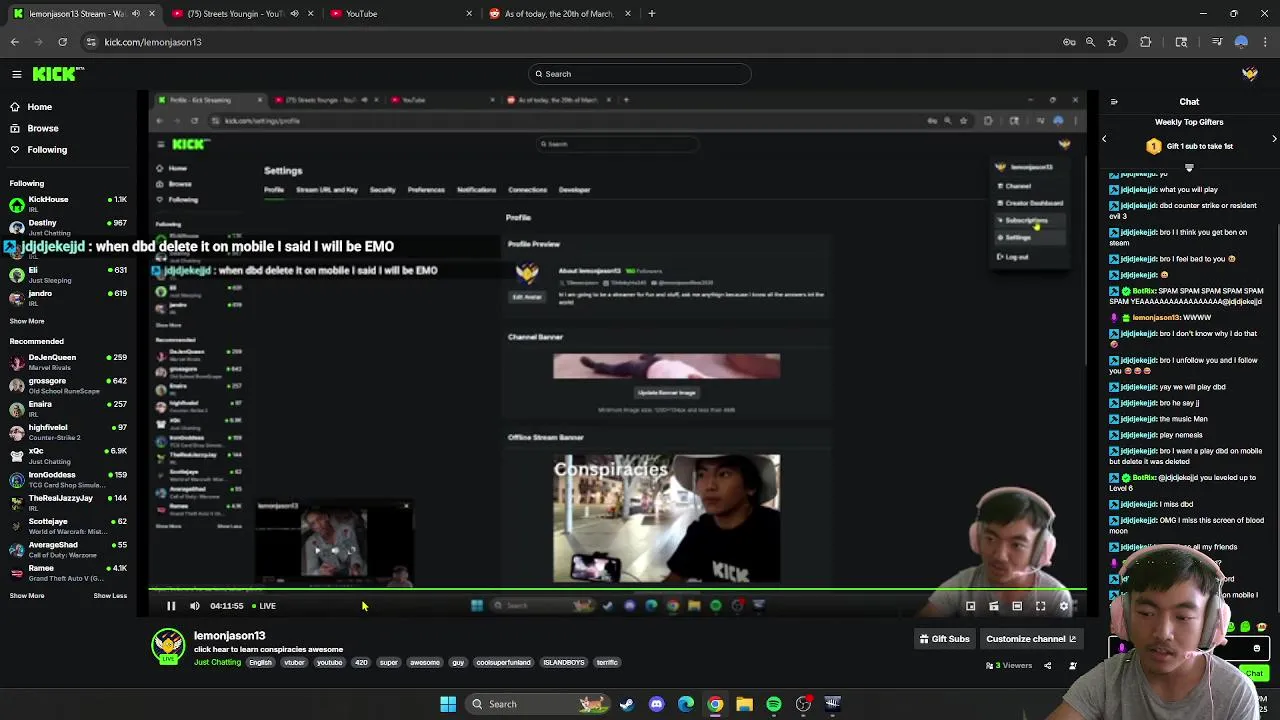Zoom page with magnifier in address bar
This screenshot has height=720, width=1280.
coord(1090,42)
